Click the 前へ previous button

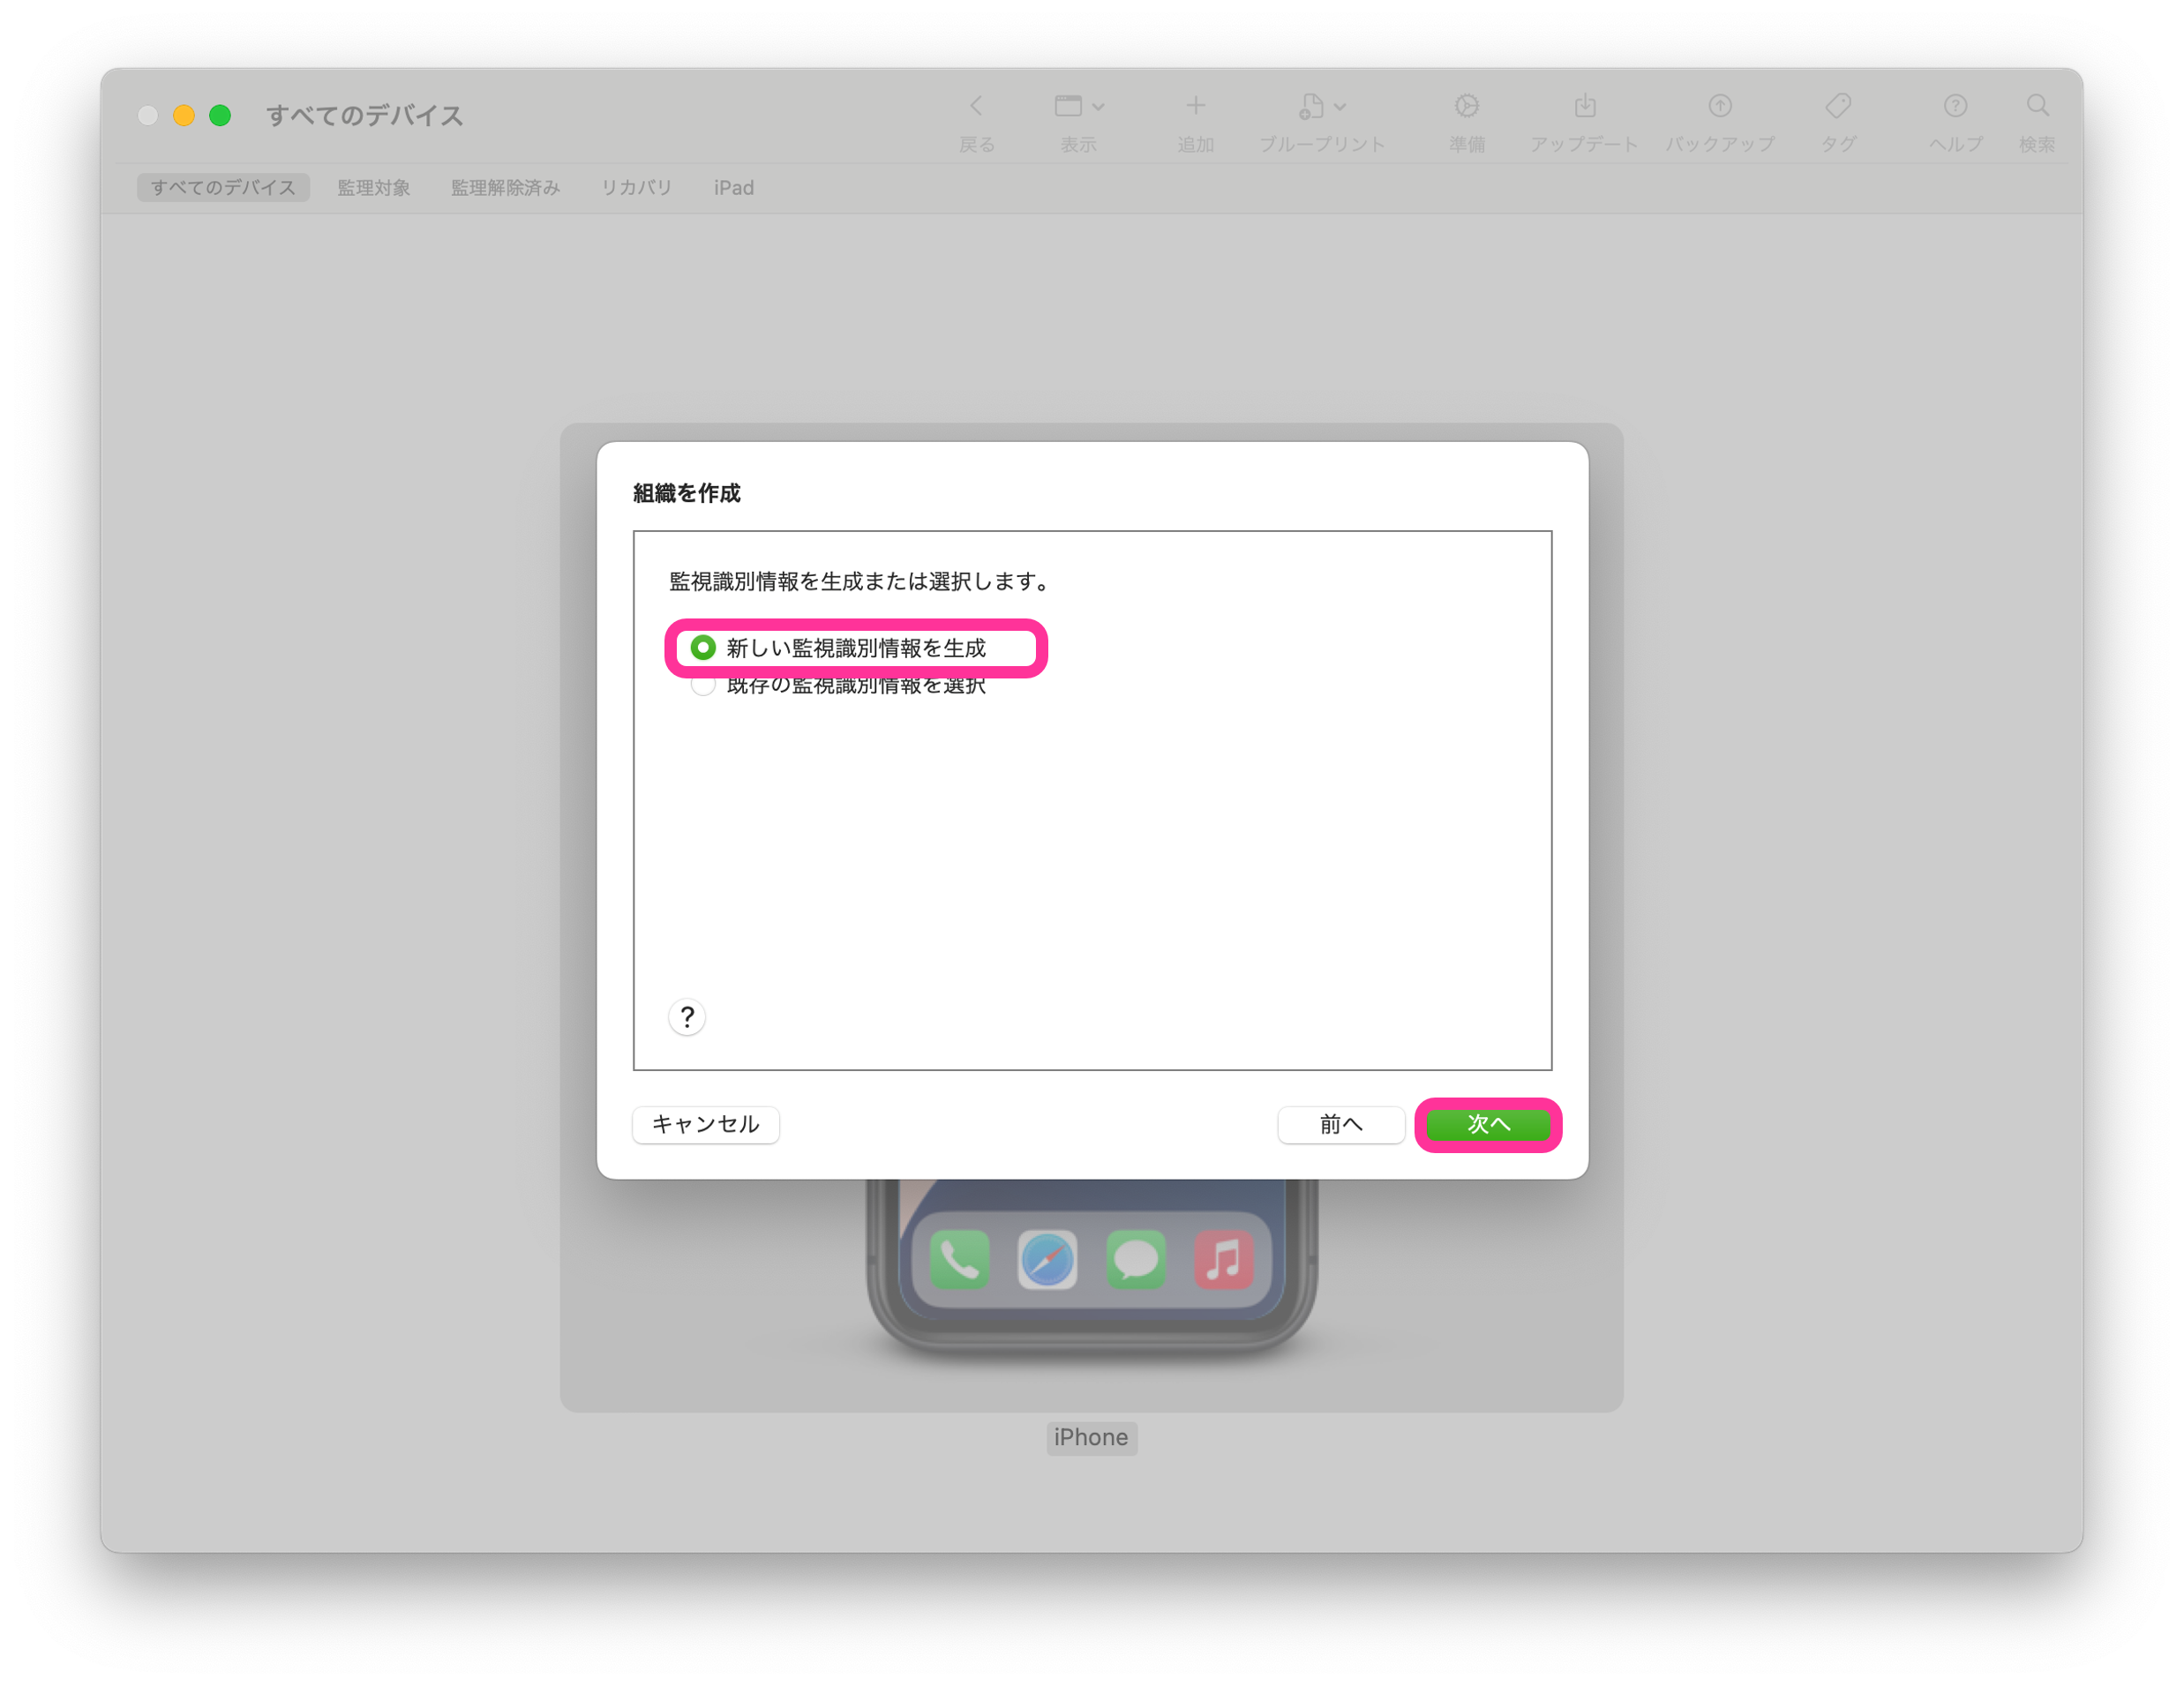[x=1340, y=1124]
